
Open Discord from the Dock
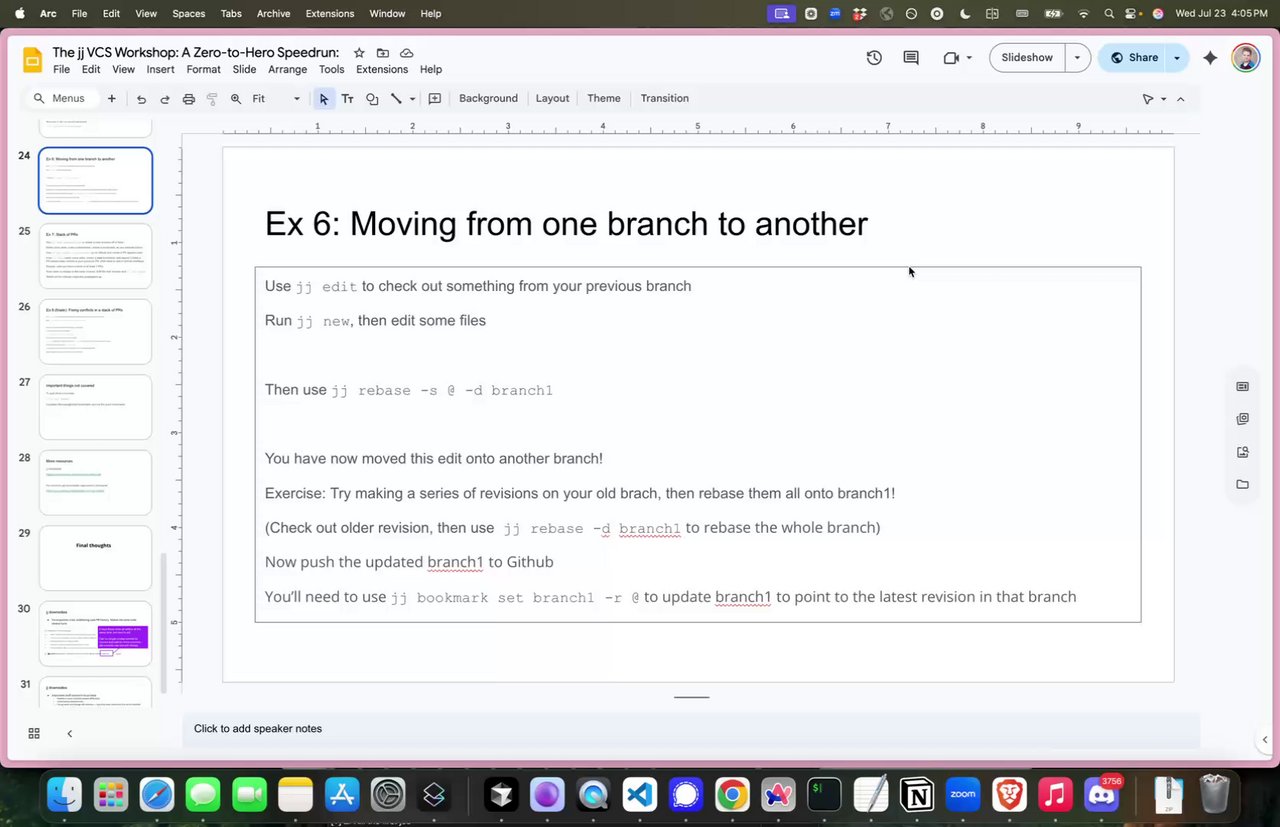[x=1102, y=795]
